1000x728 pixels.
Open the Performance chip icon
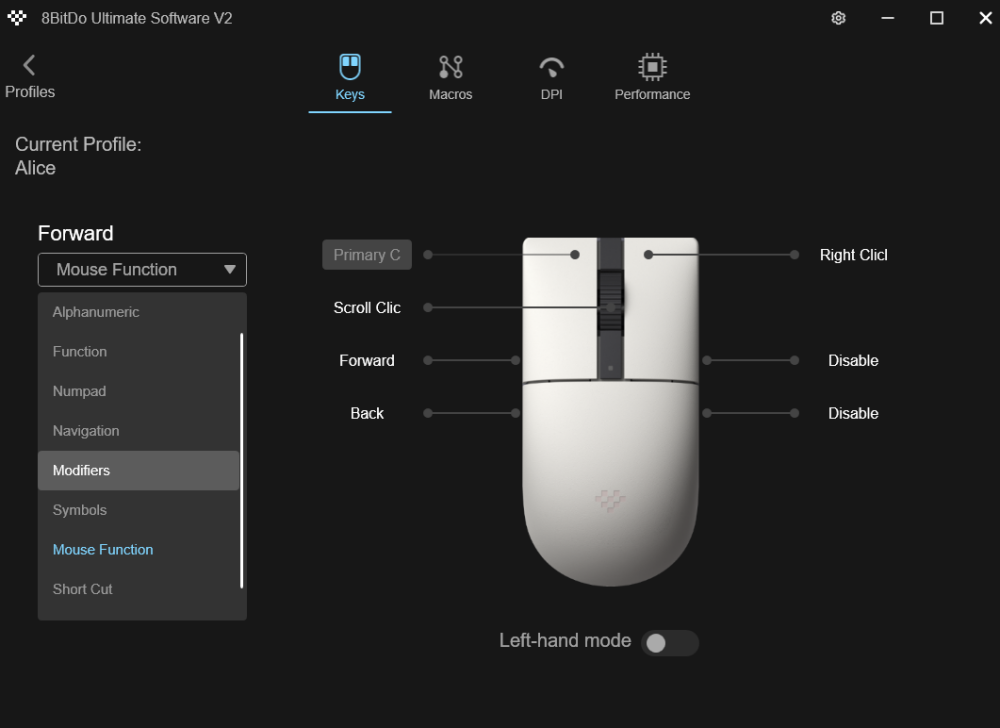(652, 67)
